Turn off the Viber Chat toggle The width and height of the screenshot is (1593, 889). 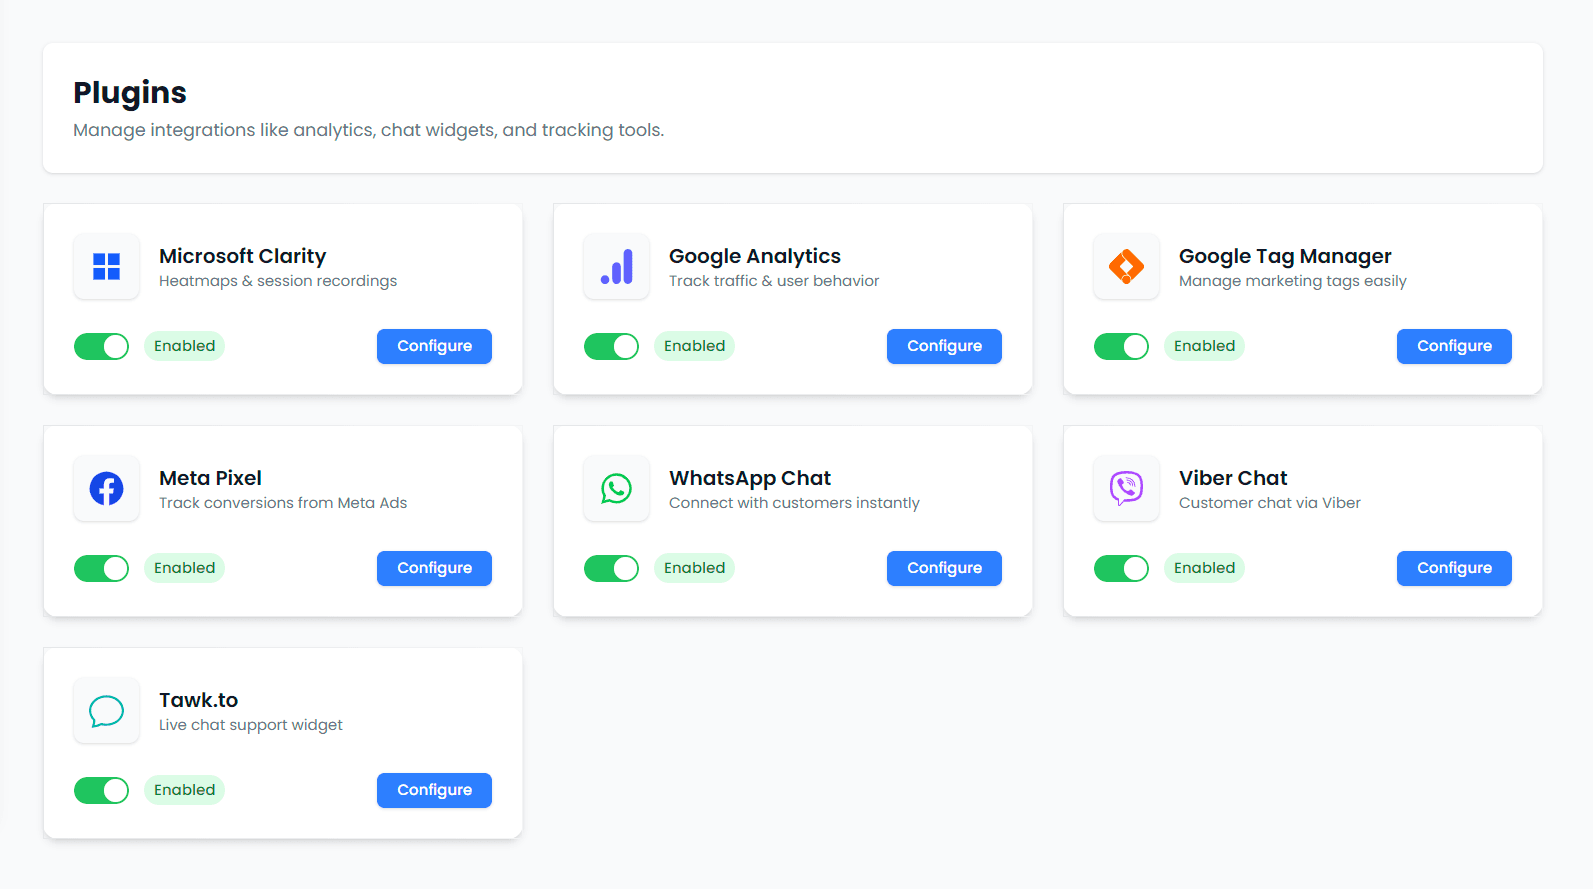pos(1121,569)
